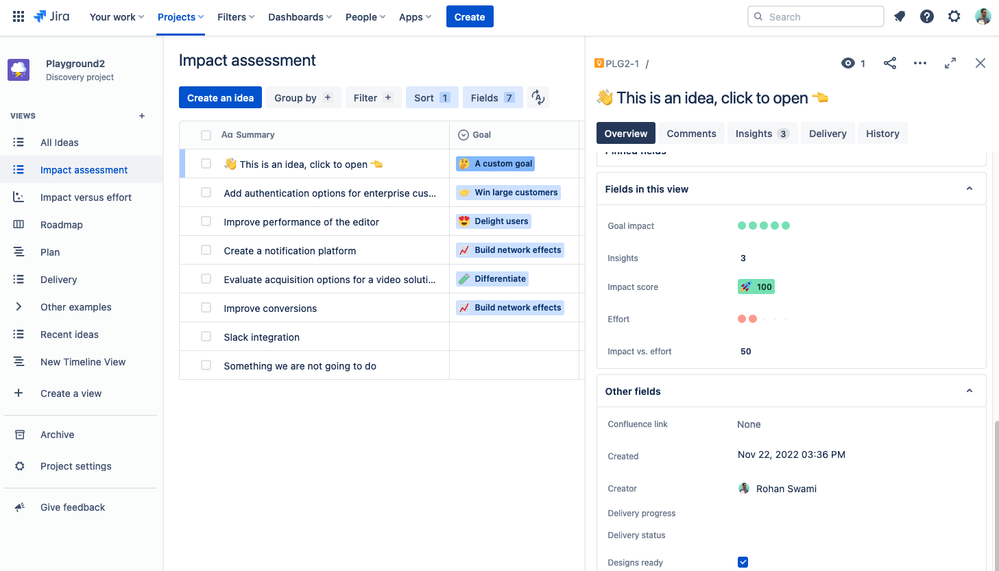Open the Apps dropdown menu
Viewport: 999px width, 571px height.
415,17
